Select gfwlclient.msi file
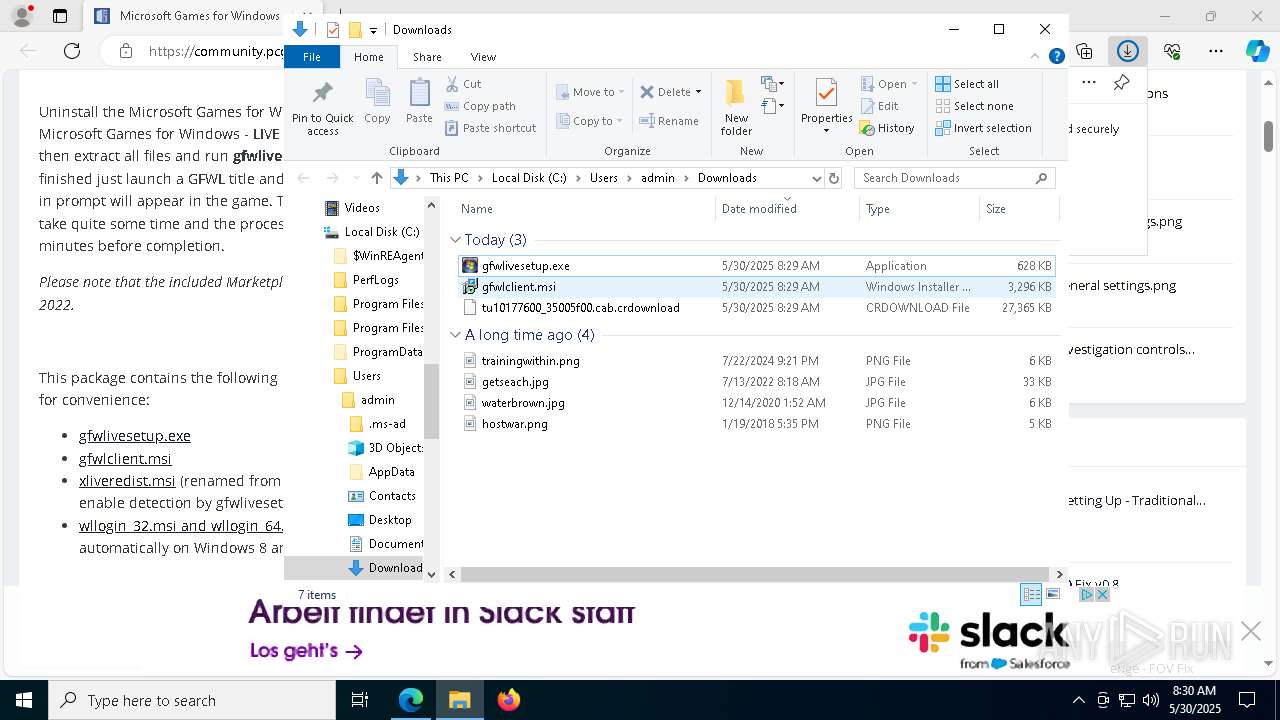 pos(756,287)
